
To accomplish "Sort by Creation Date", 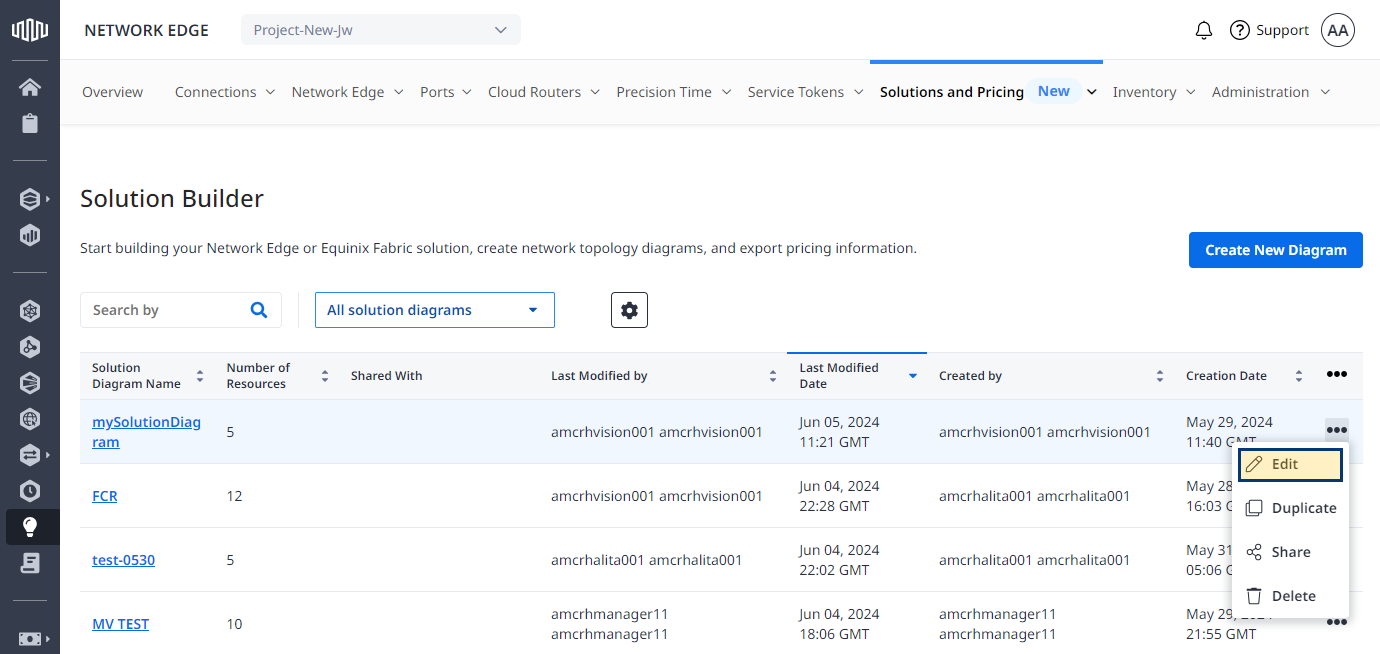I will point(1299,376).
